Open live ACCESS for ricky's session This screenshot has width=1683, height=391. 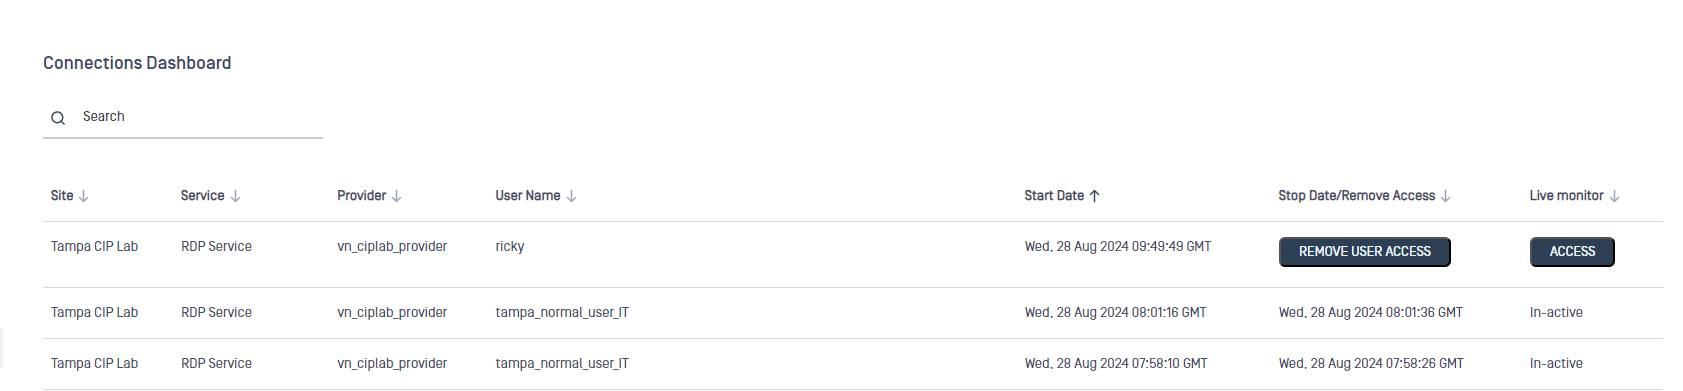1572,252
